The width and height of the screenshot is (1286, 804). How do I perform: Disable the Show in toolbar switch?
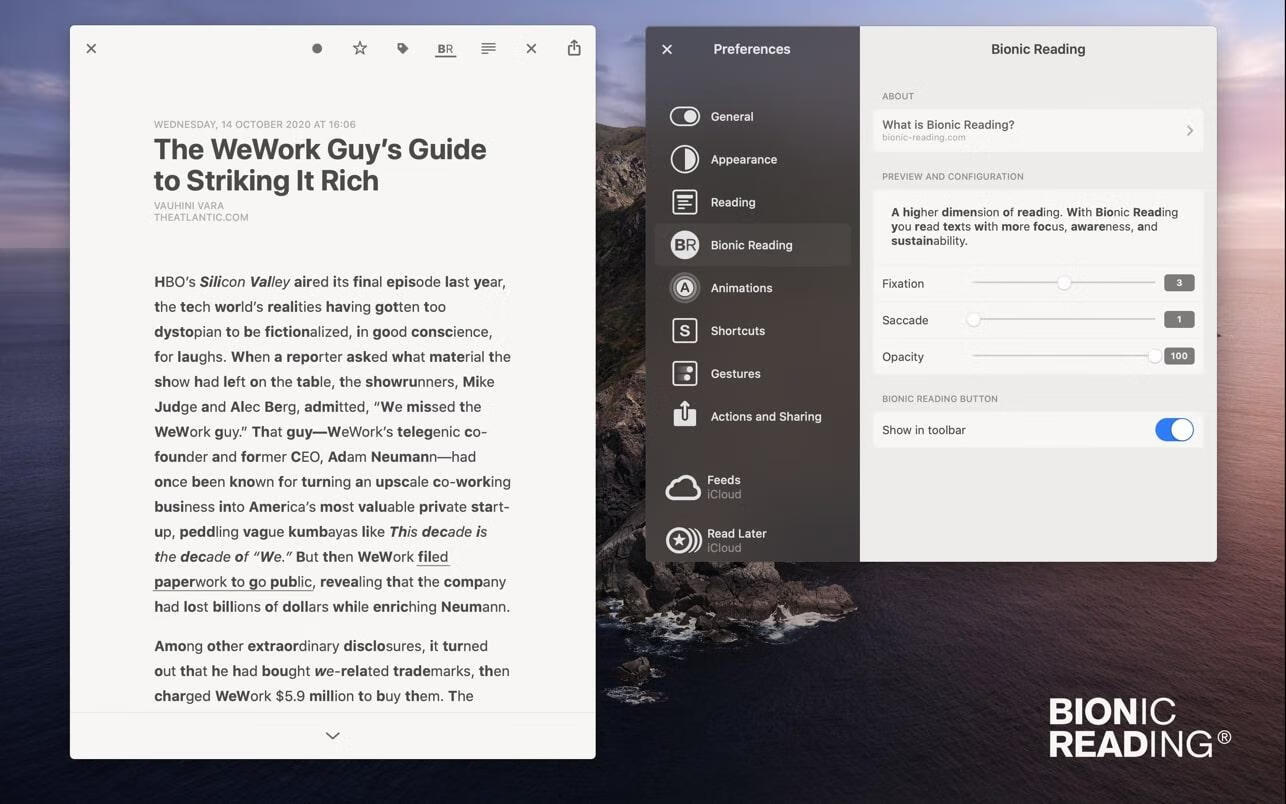coord(1173,430)
